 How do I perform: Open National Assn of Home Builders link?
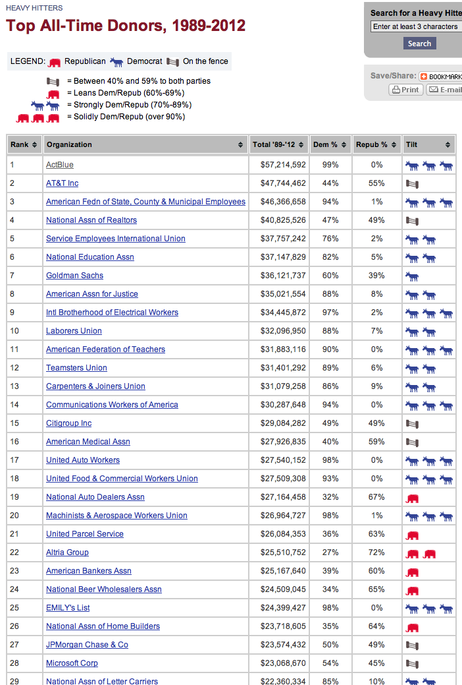click(103, 626)
